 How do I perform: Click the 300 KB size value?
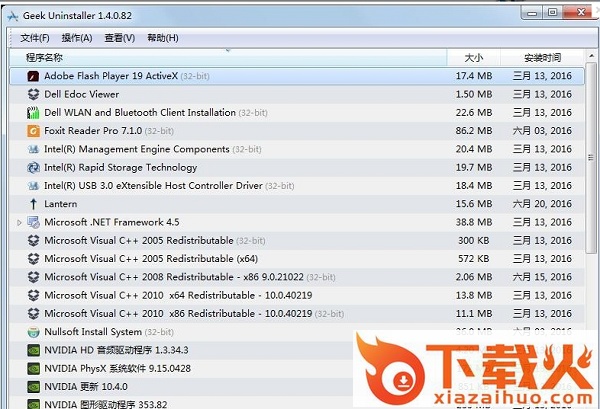tap(474, 241)
